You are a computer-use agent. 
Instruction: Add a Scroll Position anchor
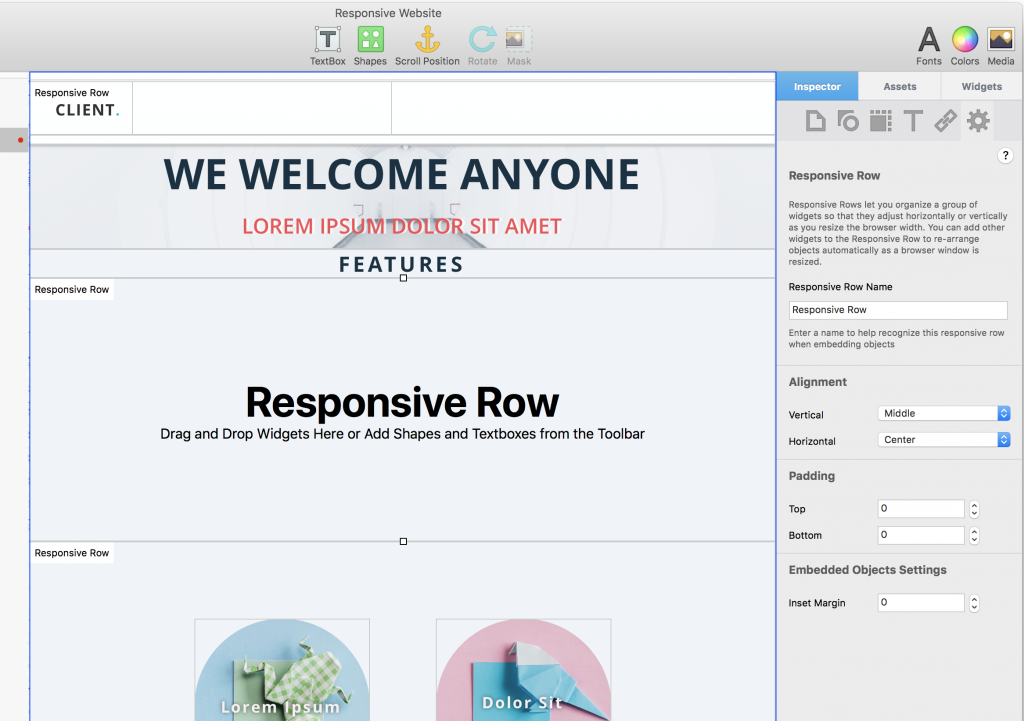[x=427, y=46]
